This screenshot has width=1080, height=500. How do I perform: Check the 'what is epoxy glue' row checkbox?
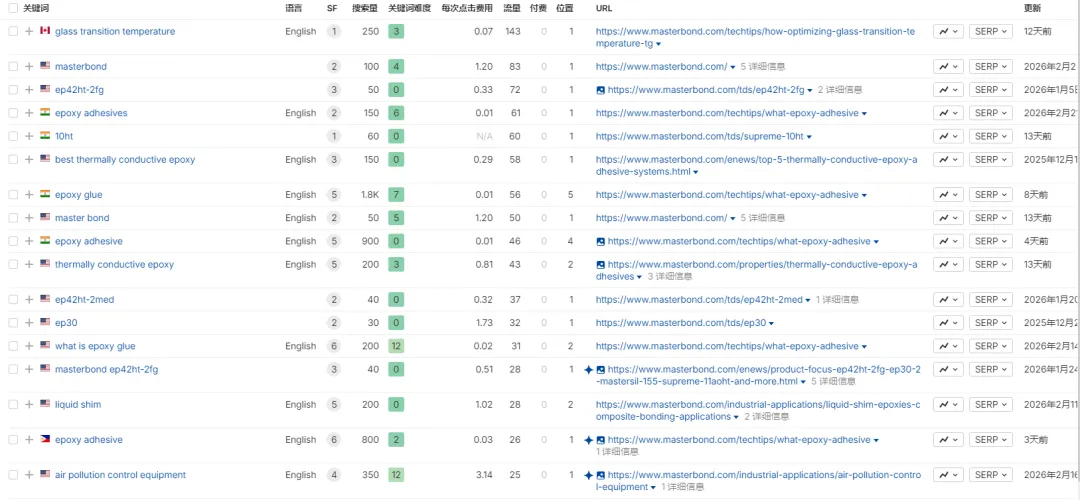(x=13, y=346)
